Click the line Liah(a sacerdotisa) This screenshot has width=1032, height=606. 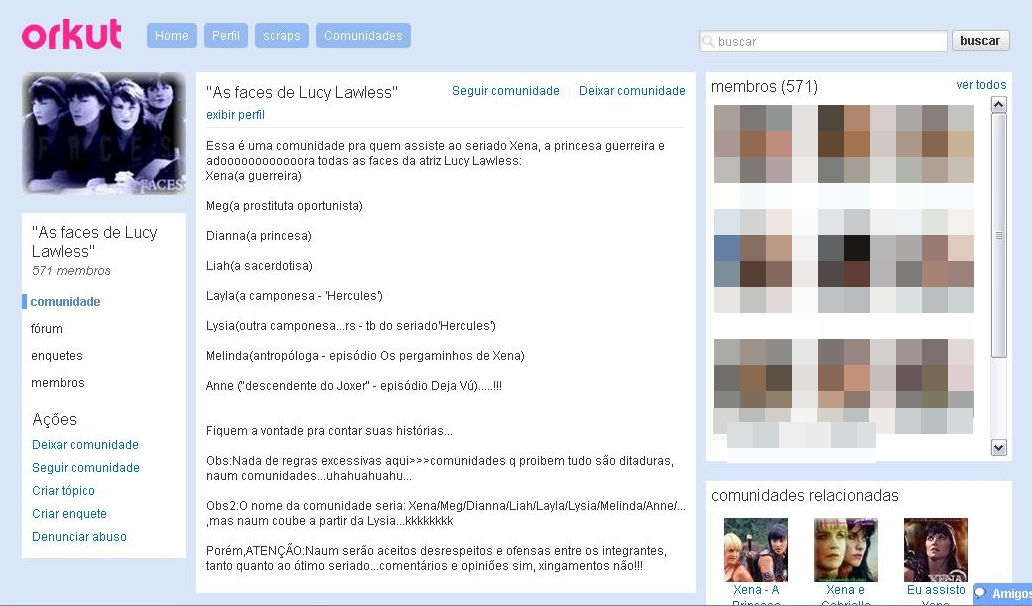click(x=259, y=266)
